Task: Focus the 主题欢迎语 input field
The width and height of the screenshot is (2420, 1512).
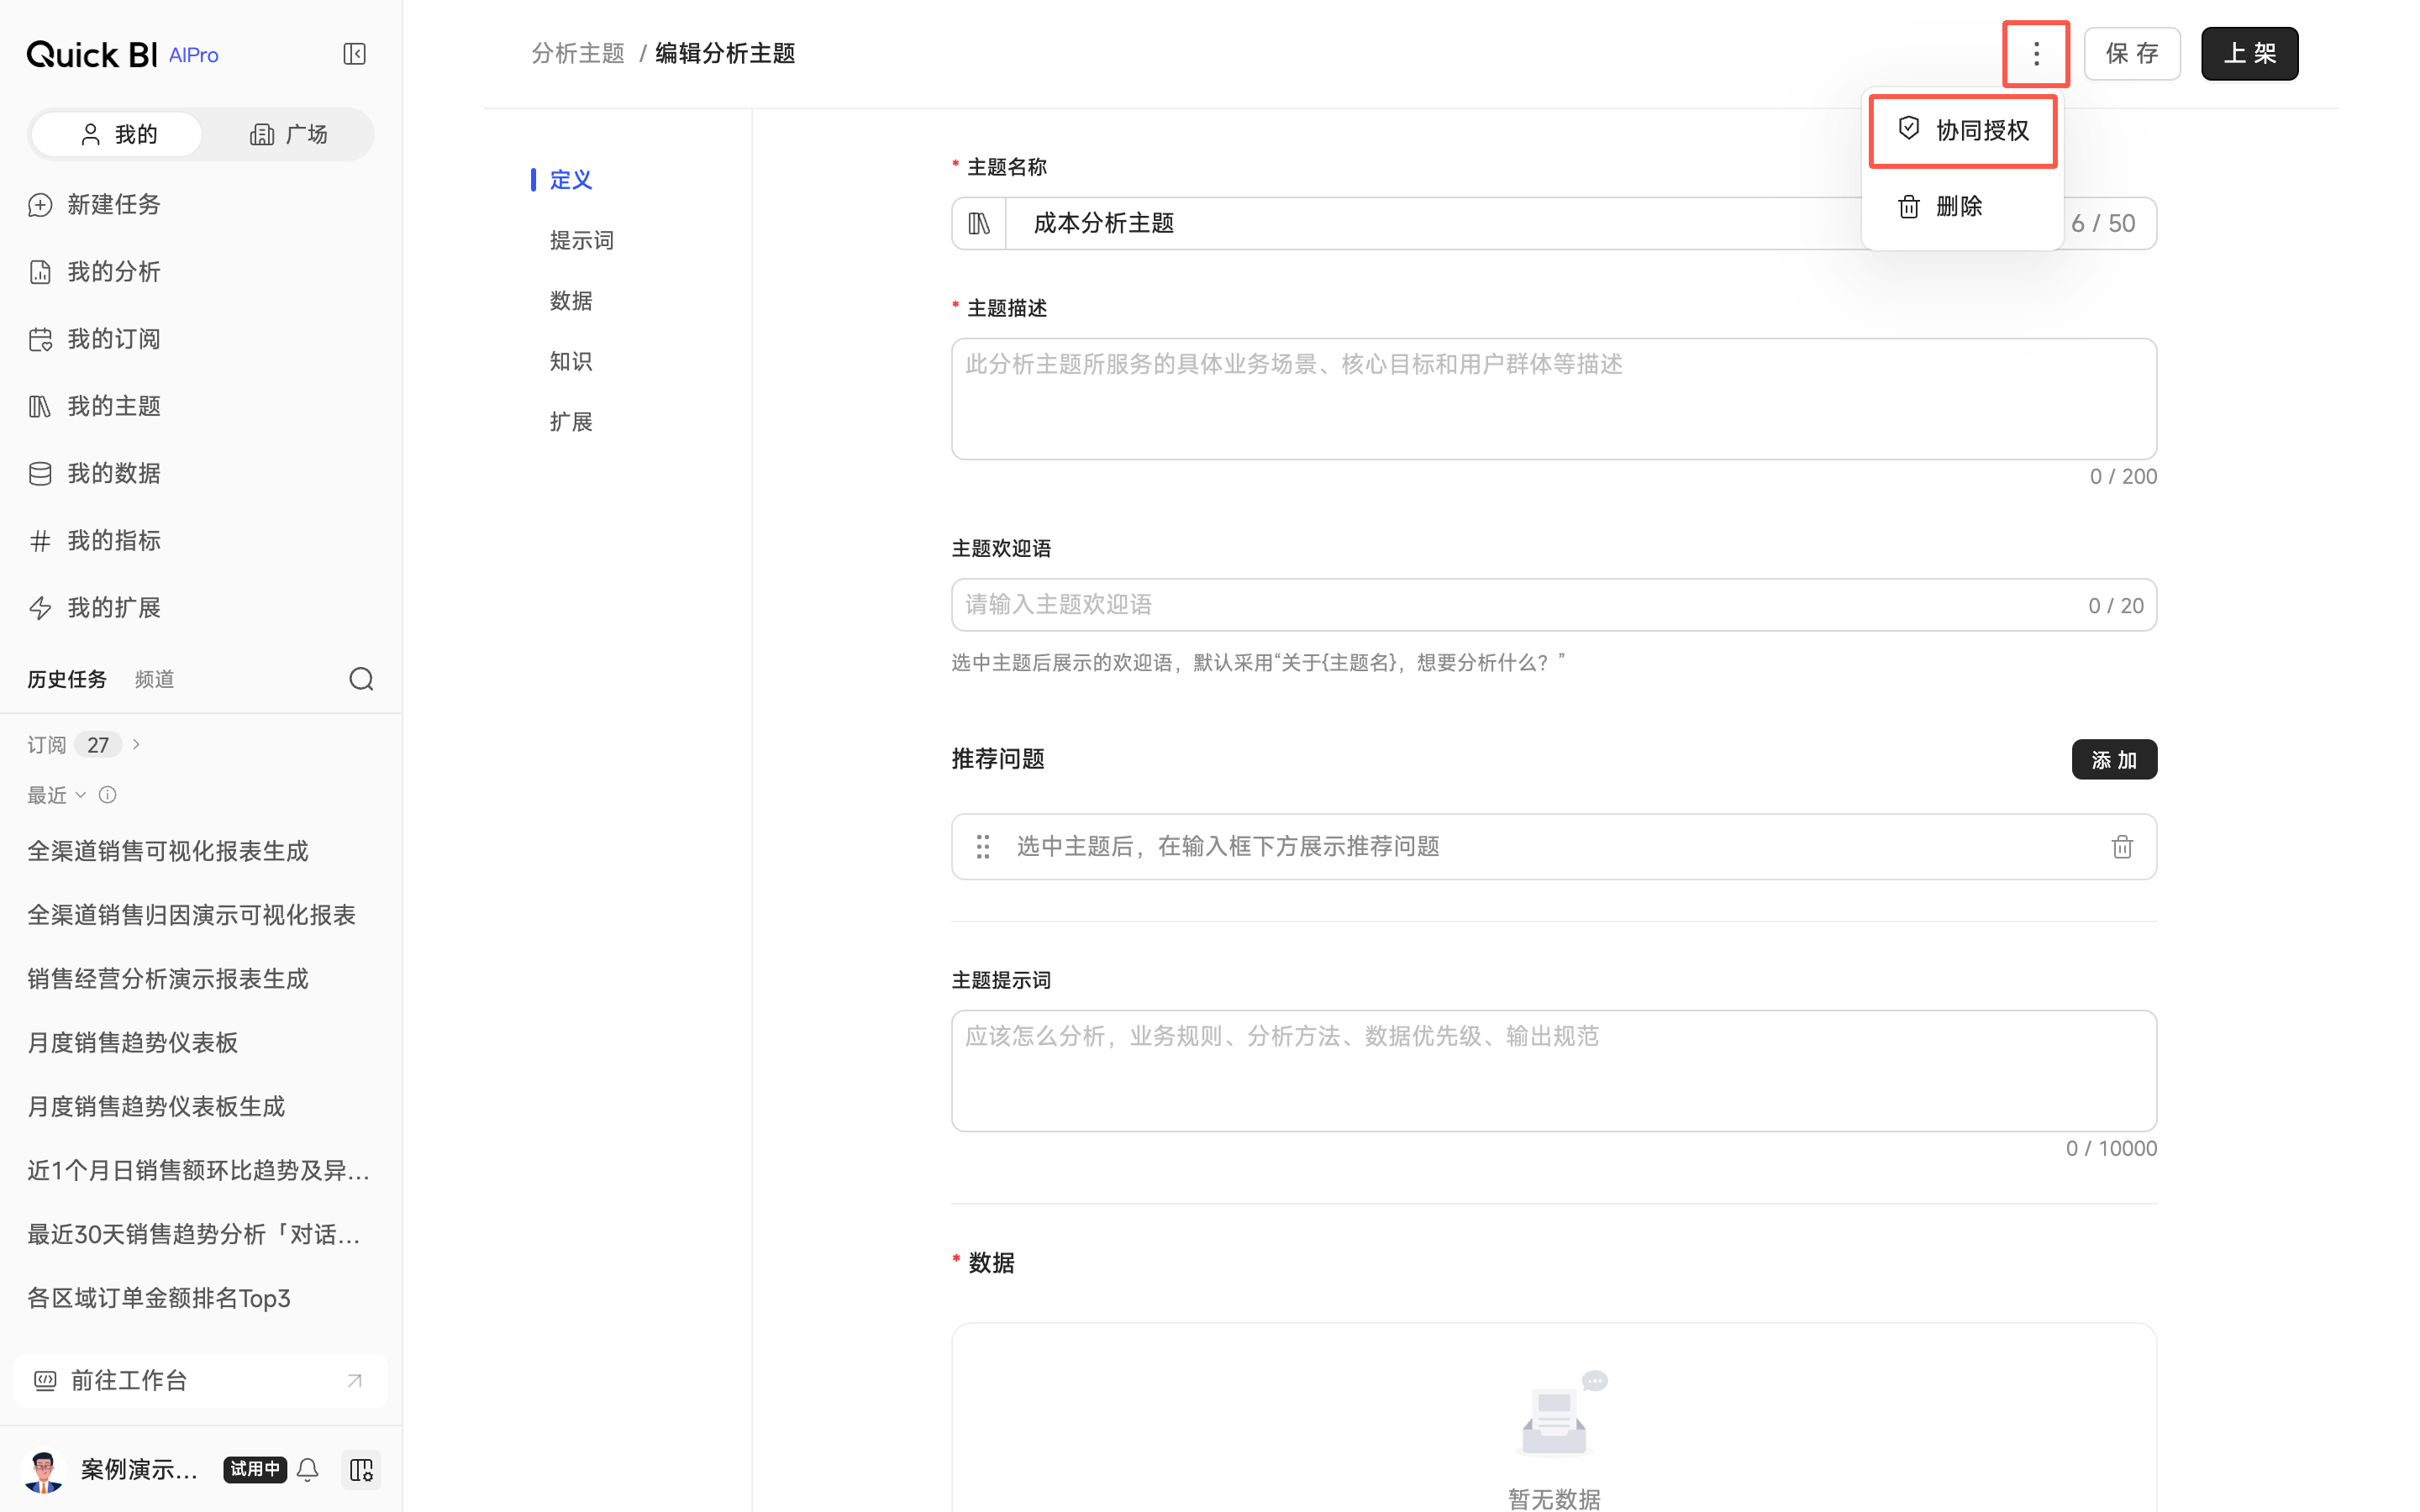Action: click(1553, 605)
